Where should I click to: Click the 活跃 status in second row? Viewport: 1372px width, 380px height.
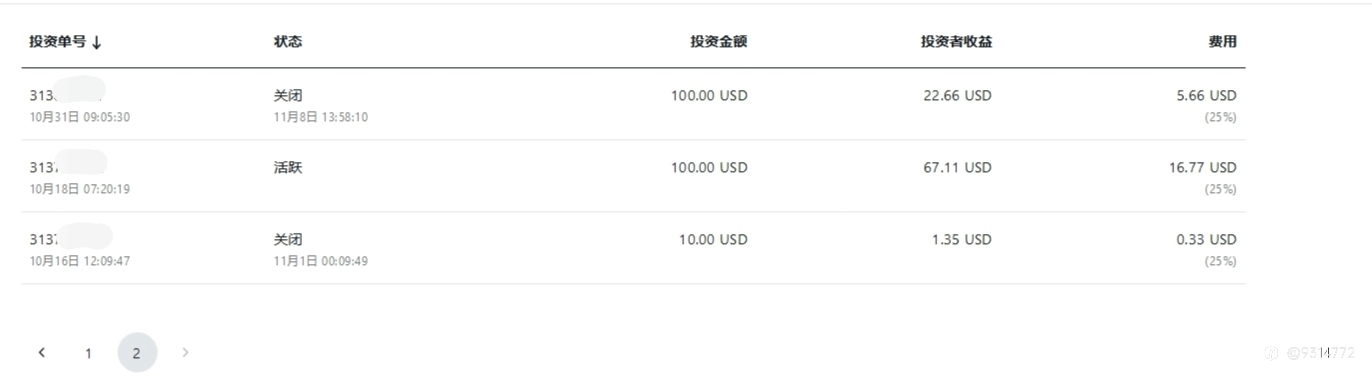coord(288,167)
